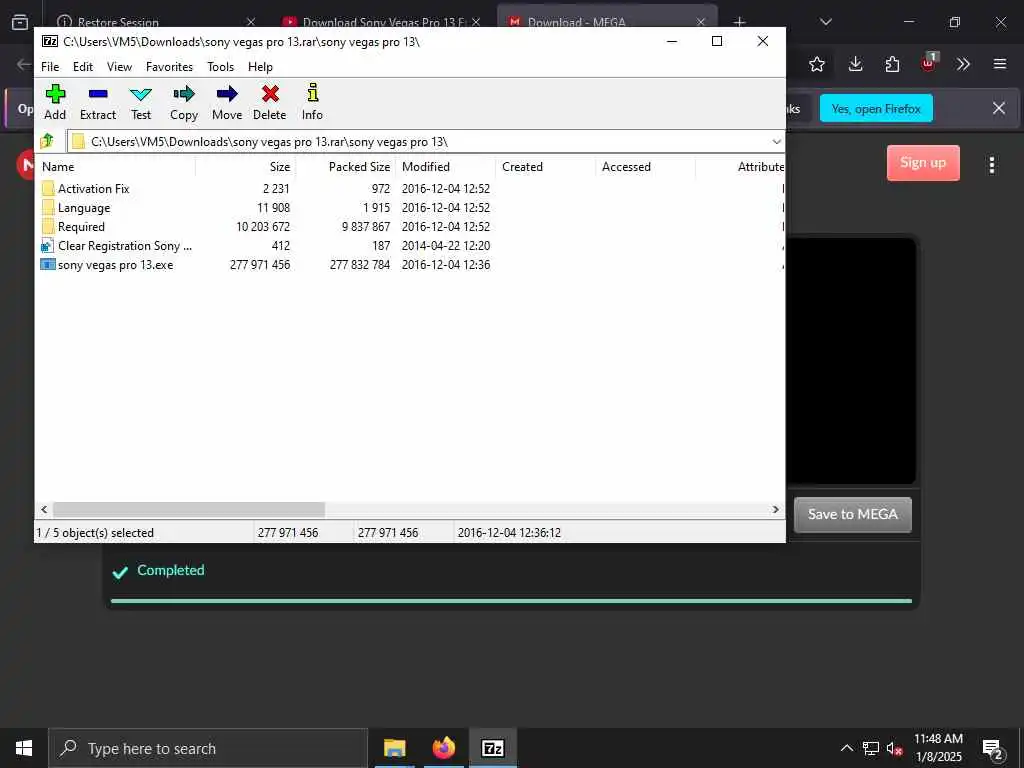Select the Language folder icon
Screen dimensions: 1024x768
48,208
